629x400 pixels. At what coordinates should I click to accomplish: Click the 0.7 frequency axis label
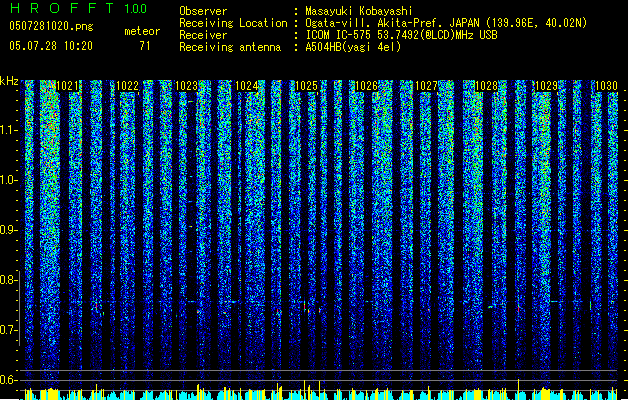pyautogui.click(x=9, y=330)
